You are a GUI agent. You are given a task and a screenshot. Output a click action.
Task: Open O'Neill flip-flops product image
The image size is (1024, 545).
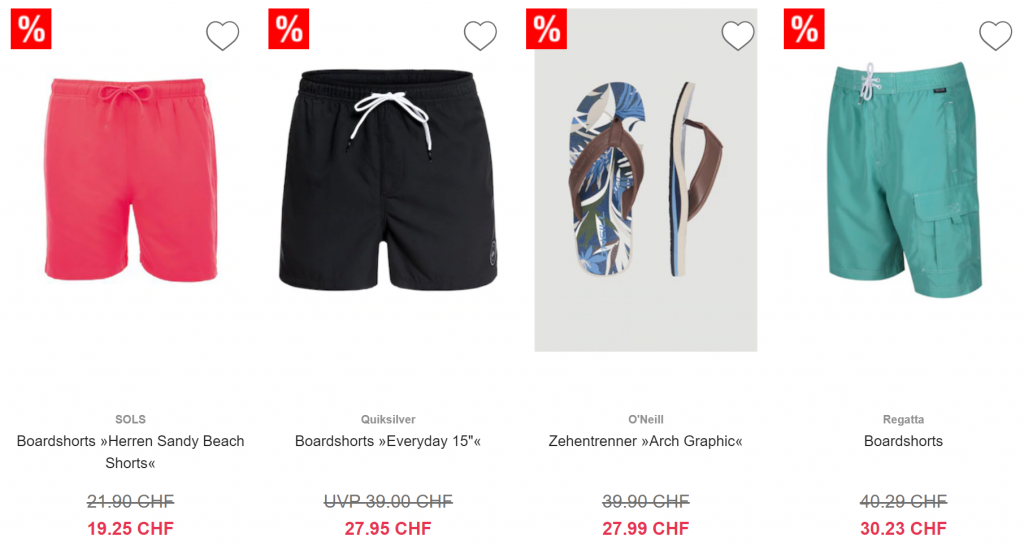pyautogui.click(x=646, y=180)
